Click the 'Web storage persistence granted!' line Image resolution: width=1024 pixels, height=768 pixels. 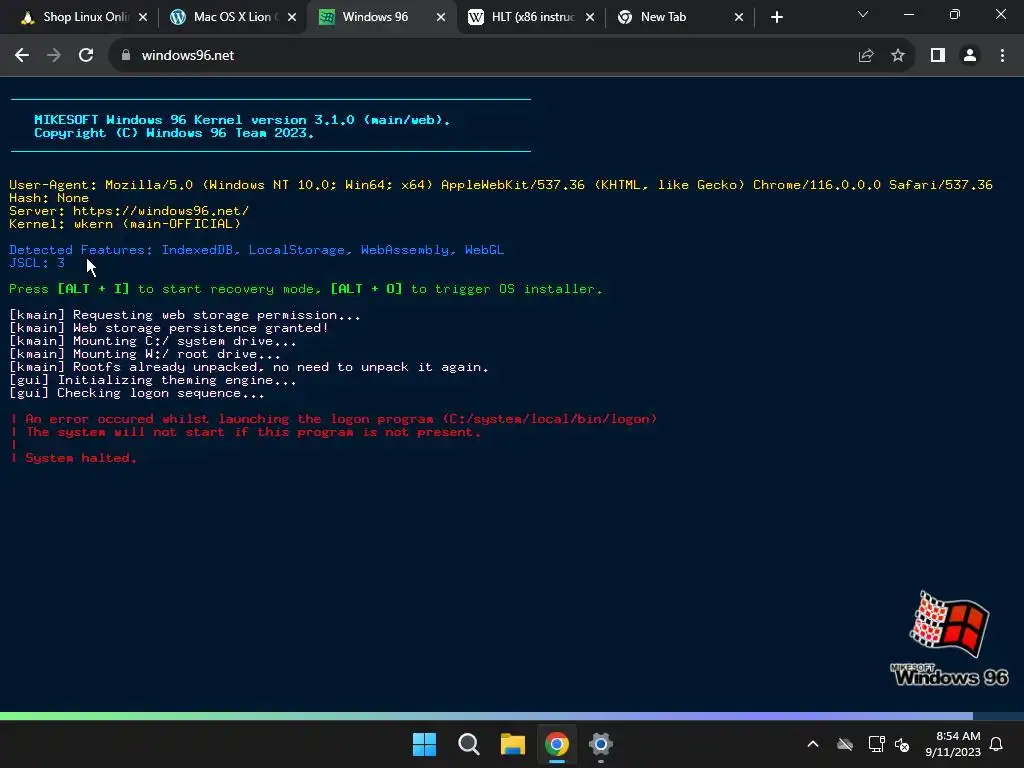pyautogui.click(x=168, y=328)
